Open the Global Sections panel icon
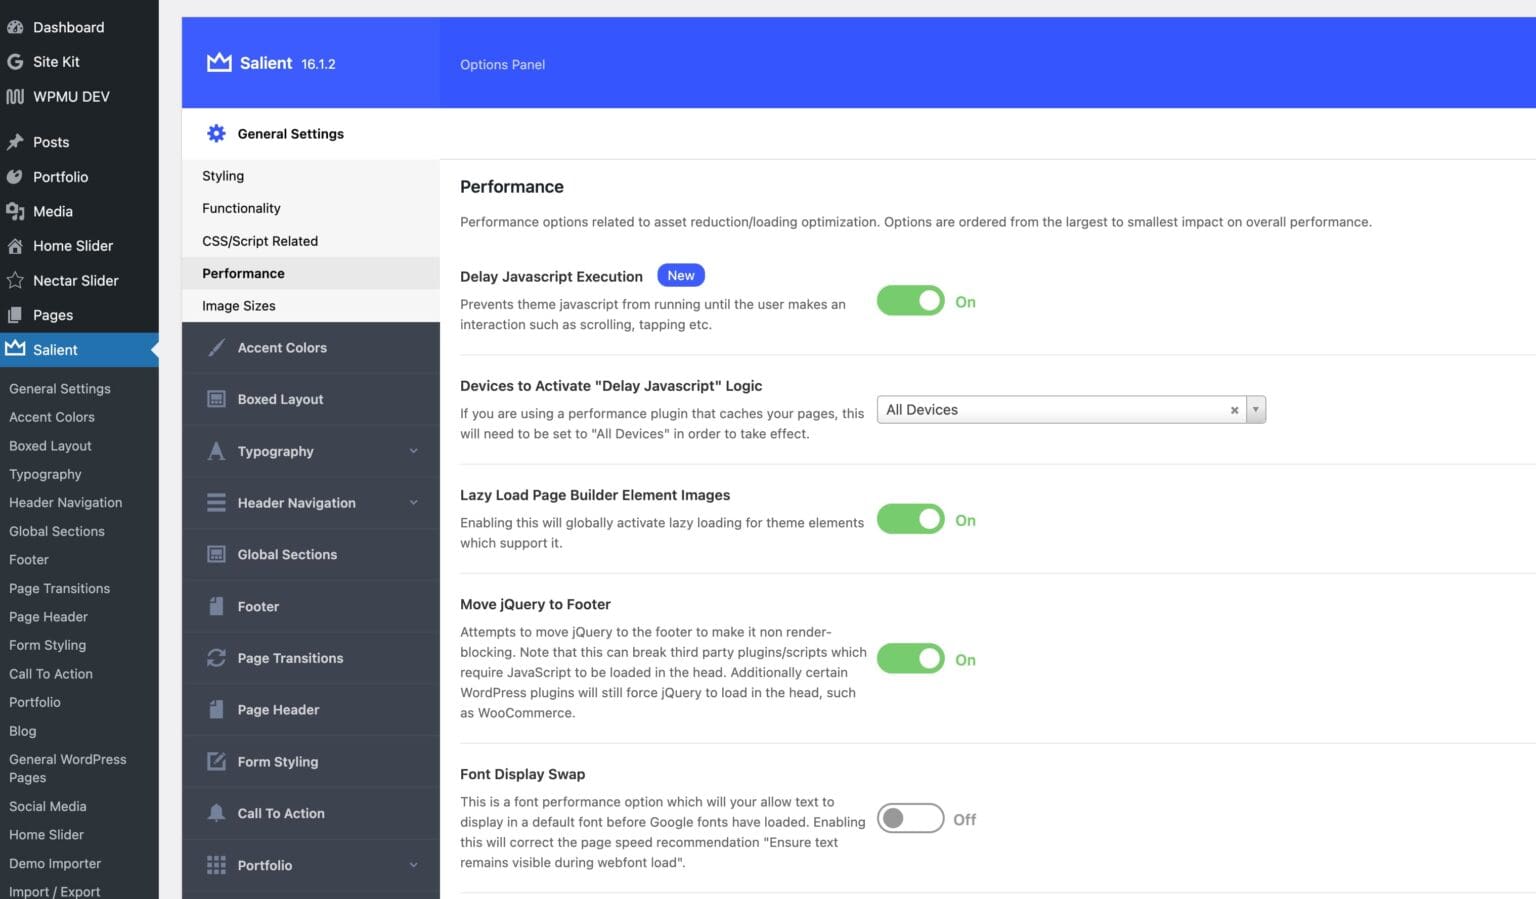The image size is (1536, 899). click(216, 554)
